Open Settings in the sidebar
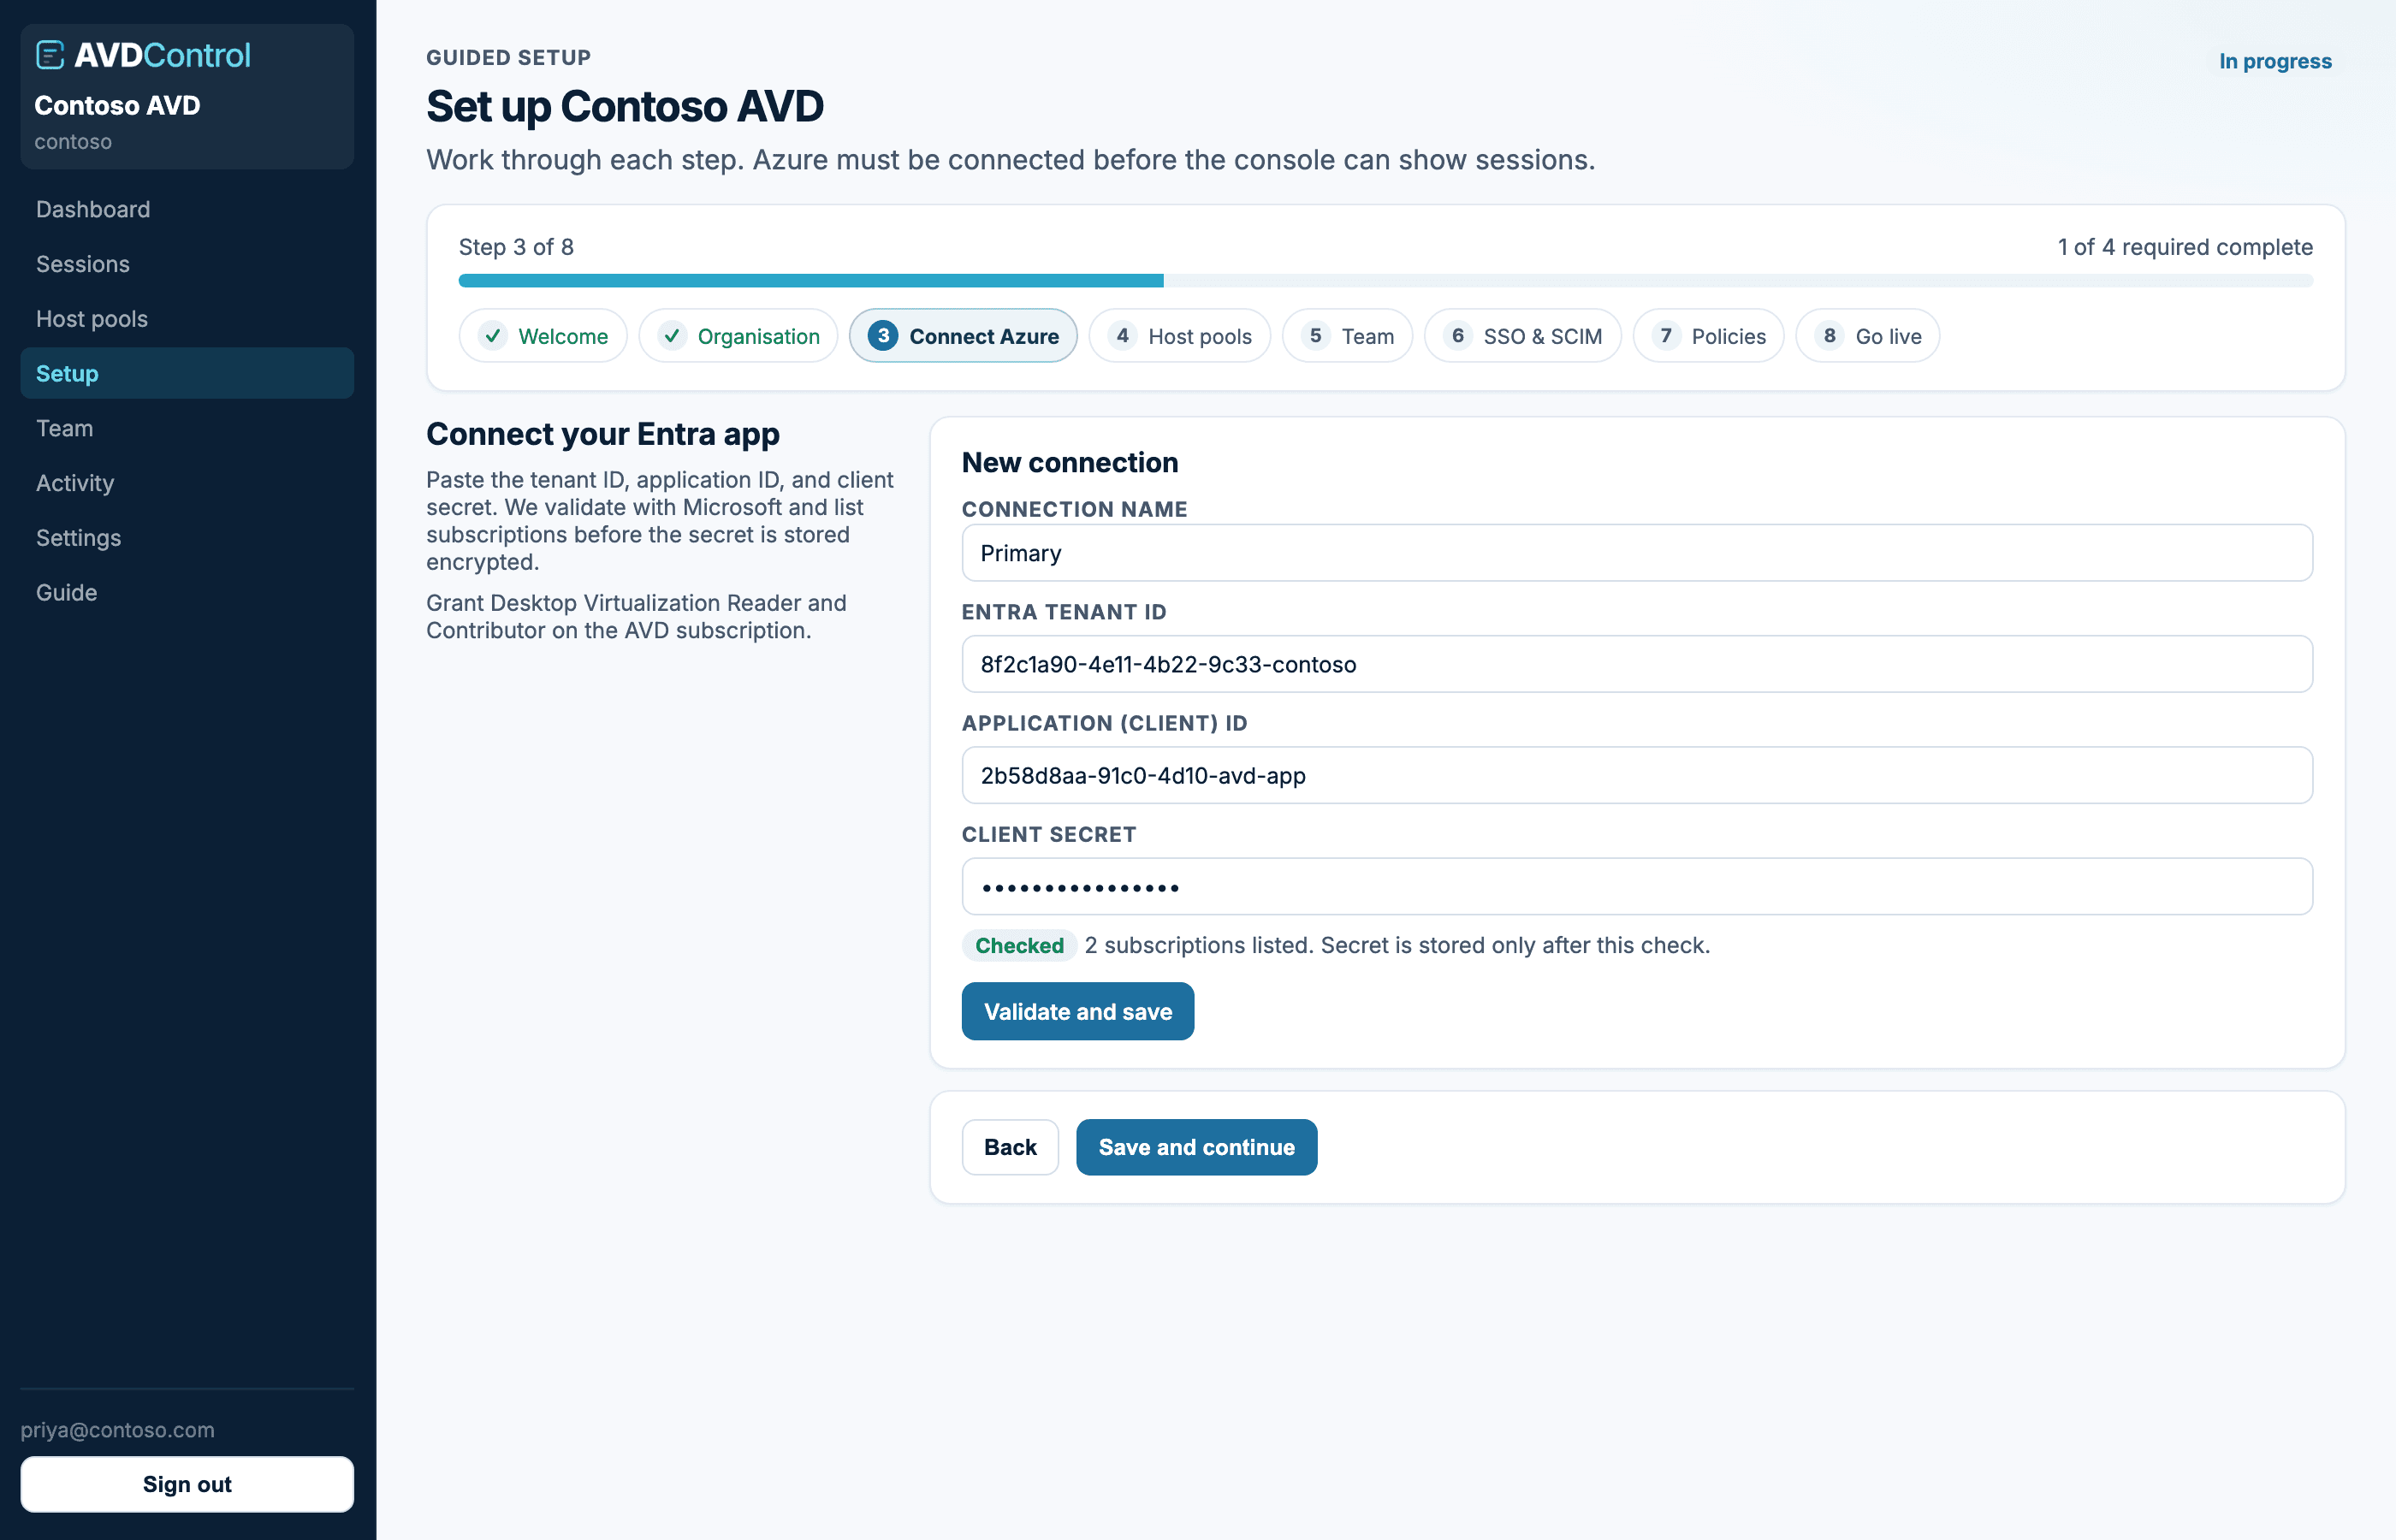The width and height of the screenshot is (2396, 1540). click(x=187, y=538)
